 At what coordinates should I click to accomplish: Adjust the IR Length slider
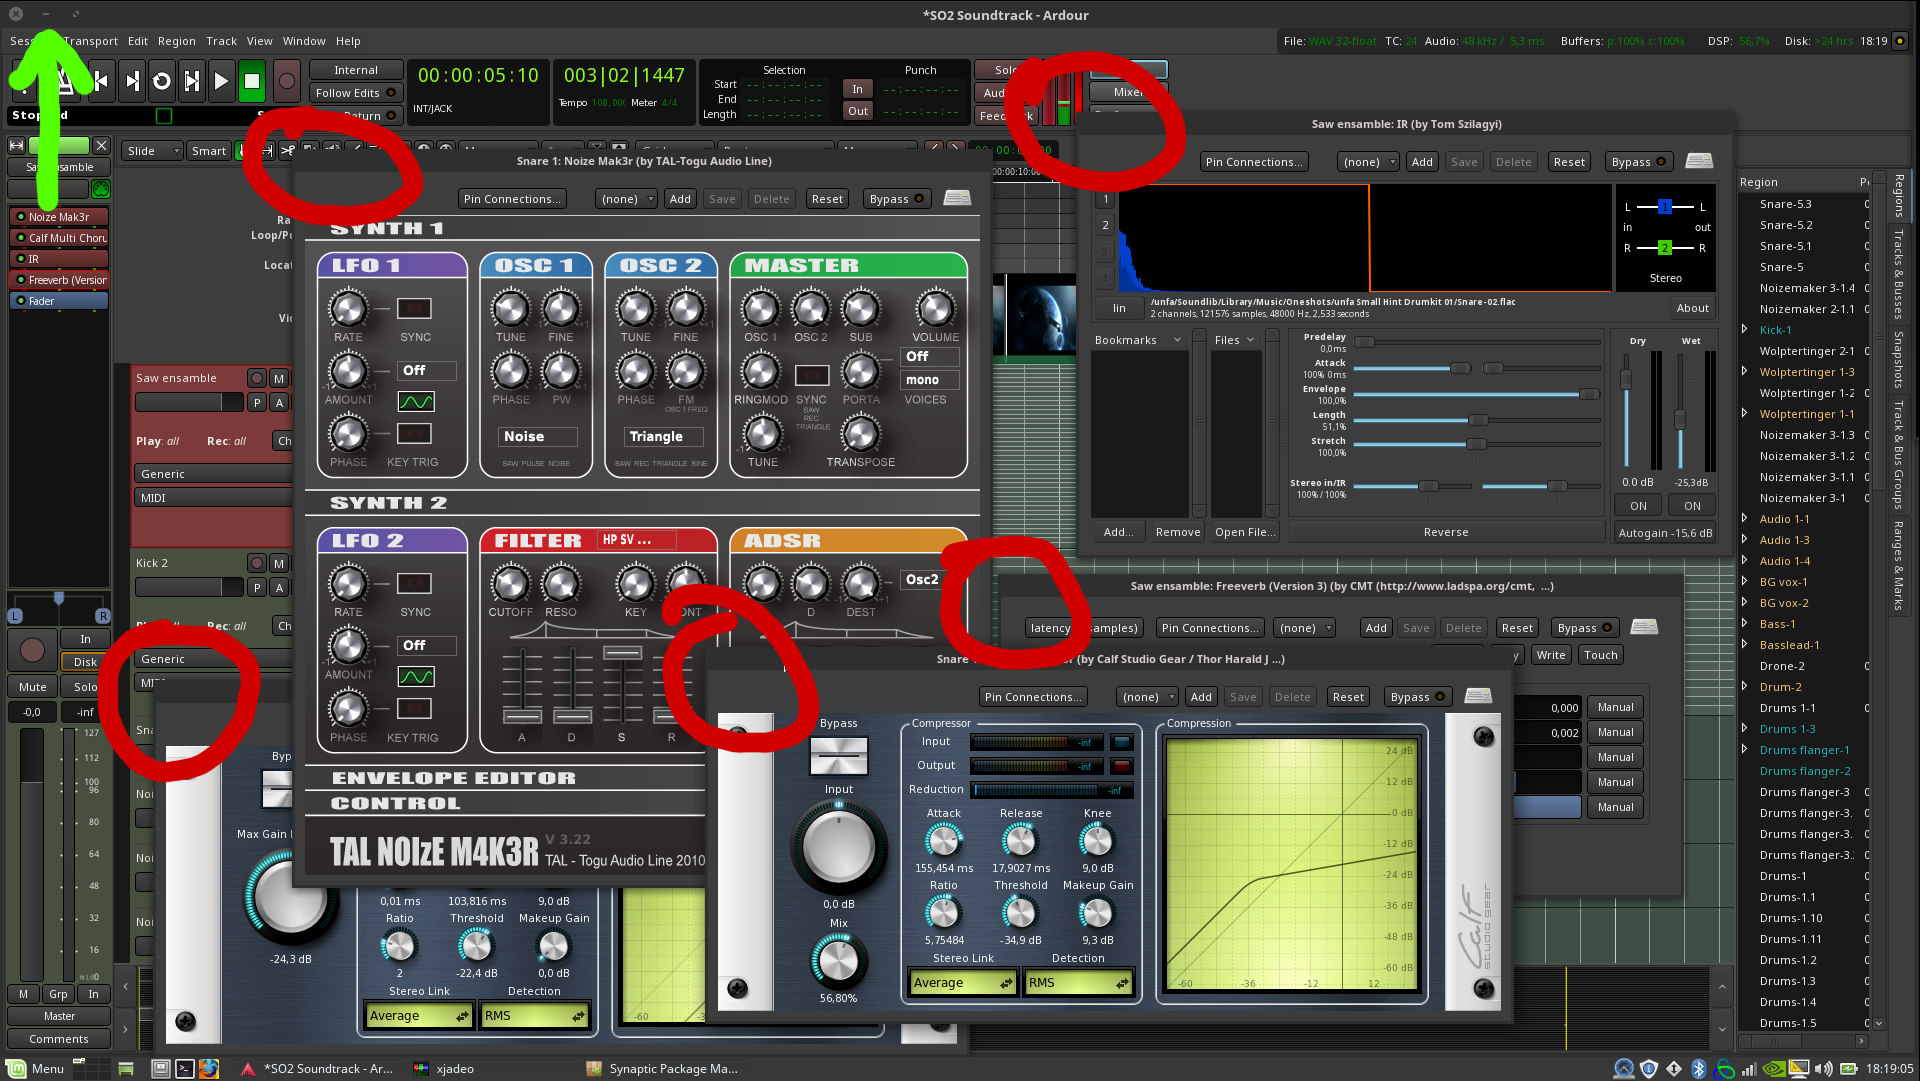[1477, 420]
